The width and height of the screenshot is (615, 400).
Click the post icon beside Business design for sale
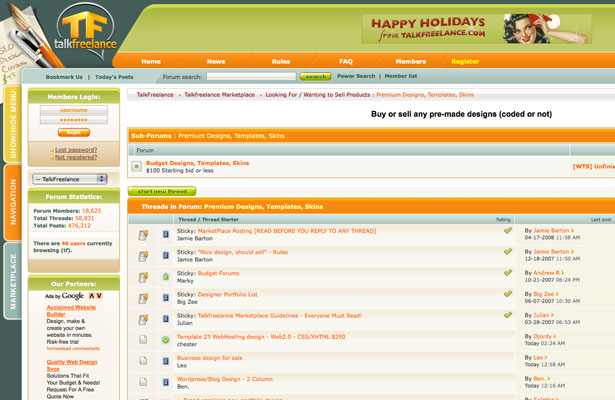(166, 361)
